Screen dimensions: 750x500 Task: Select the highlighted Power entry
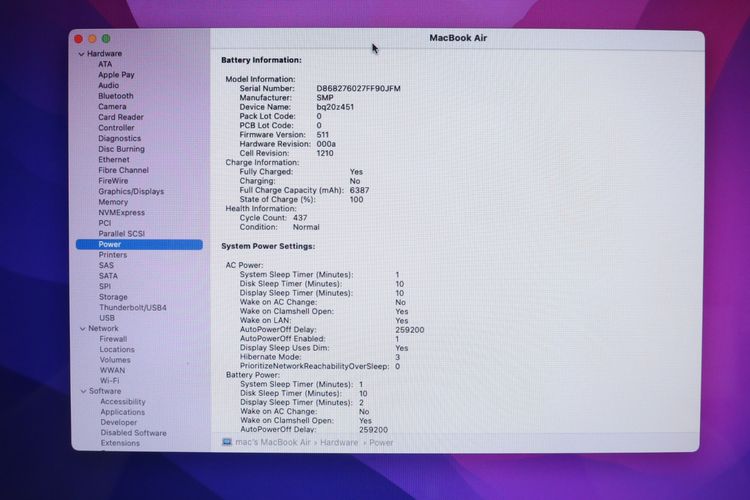click(x=139, y=244)
